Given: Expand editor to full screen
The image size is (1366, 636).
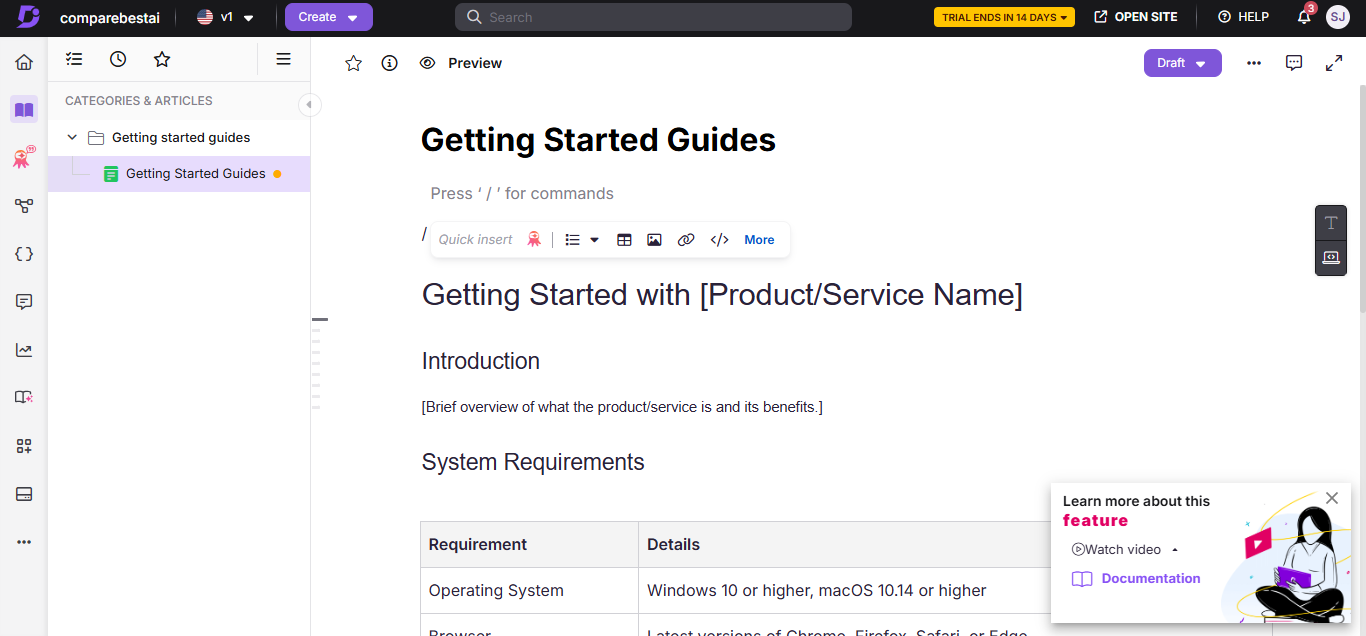Looking at the screenshot, I should pyautogui.click(x=1334, y=63).
